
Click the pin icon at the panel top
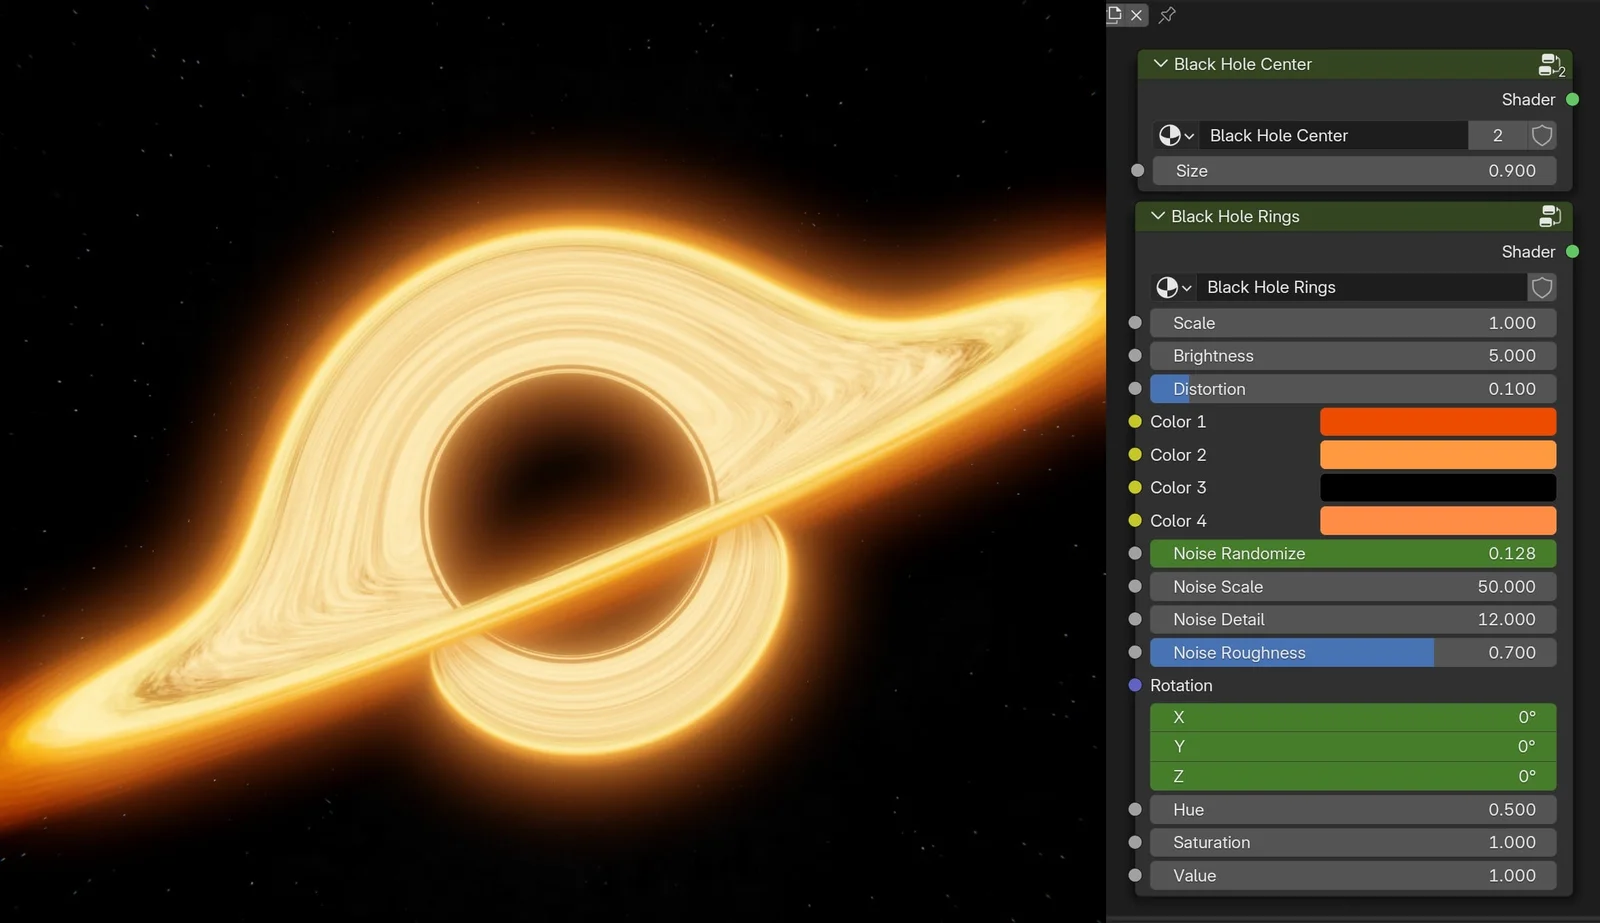point(1168,15)
